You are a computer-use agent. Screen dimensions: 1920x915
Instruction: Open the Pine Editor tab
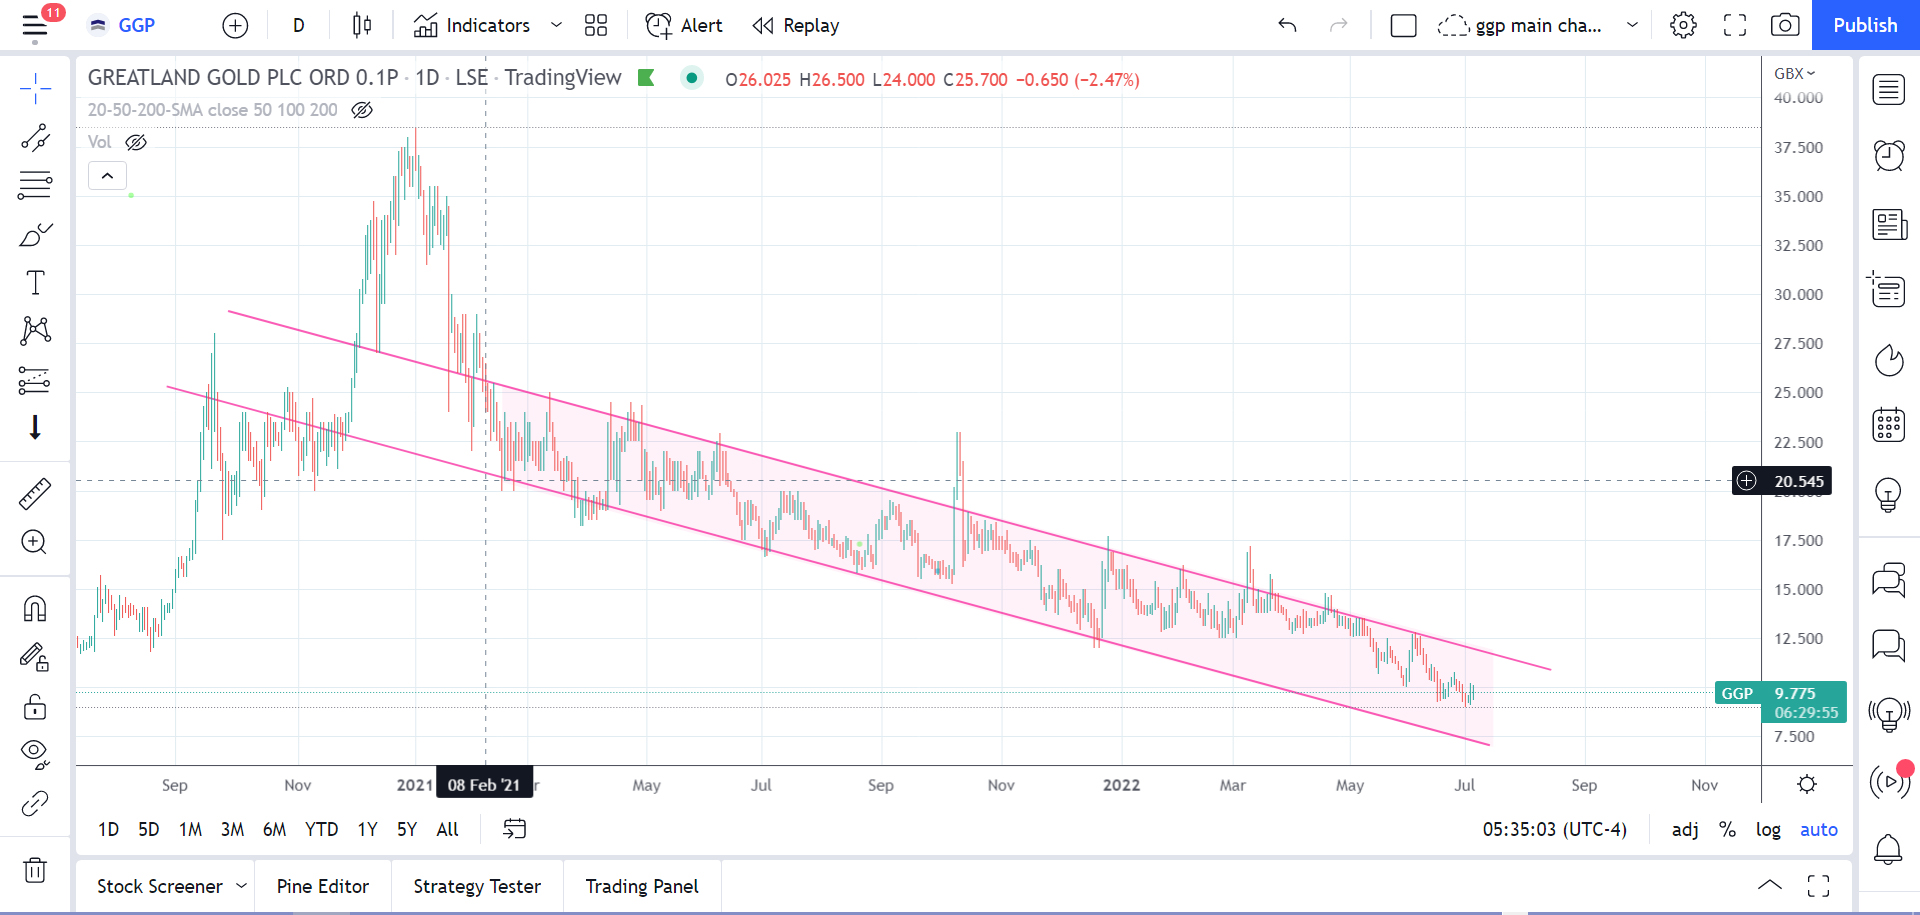(323, 886)
